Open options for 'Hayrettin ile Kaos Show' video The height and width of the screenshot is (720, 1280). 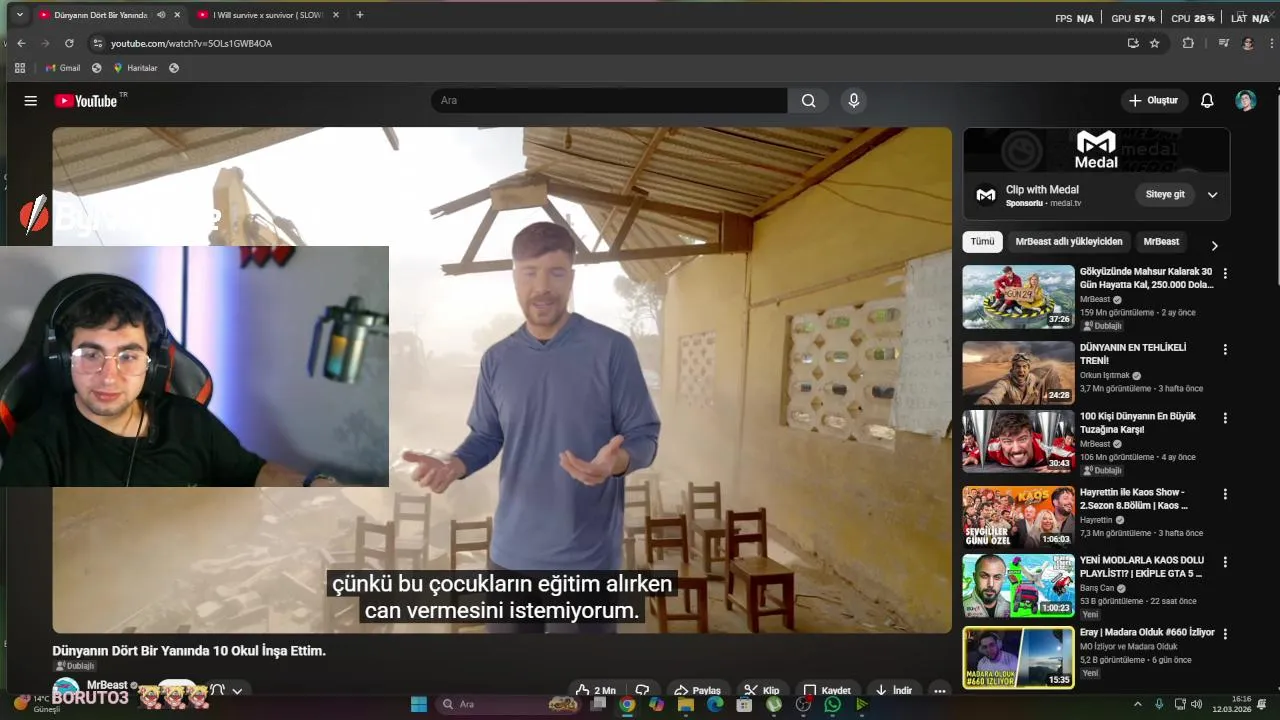(x=1225, y=494)
